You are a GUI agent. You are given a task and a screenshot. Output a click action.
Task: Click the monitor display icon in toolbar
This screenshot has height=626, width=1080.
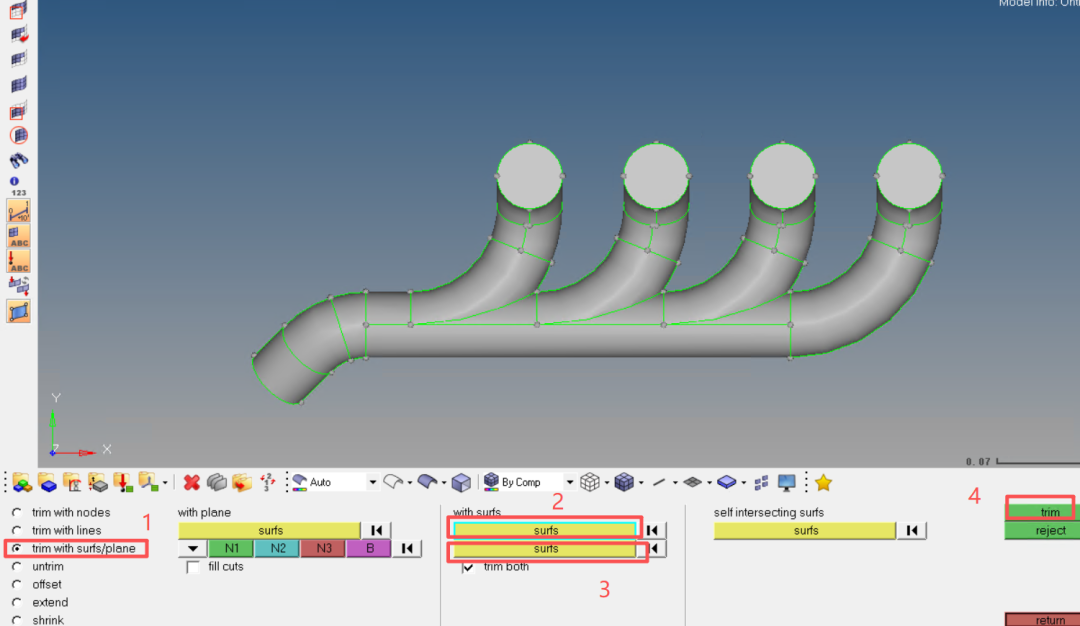(x=787, y=483)
